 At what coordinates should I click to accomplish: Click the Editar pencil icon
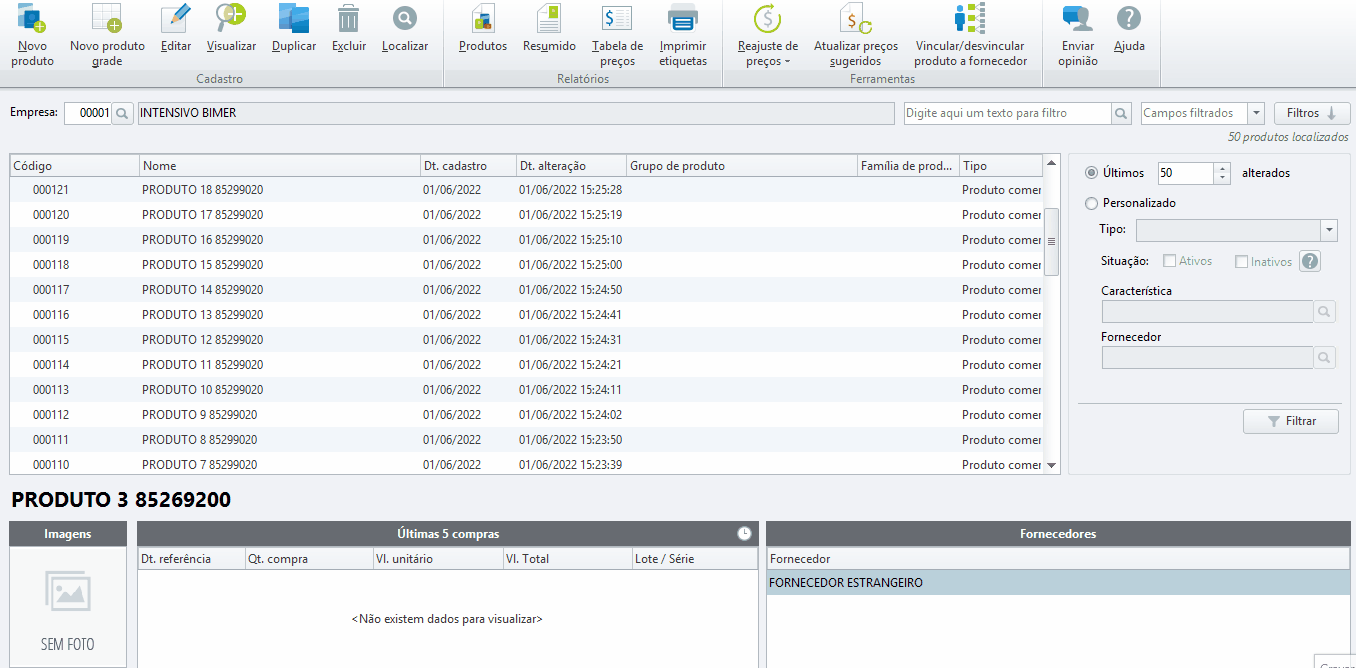coord(176,18)
